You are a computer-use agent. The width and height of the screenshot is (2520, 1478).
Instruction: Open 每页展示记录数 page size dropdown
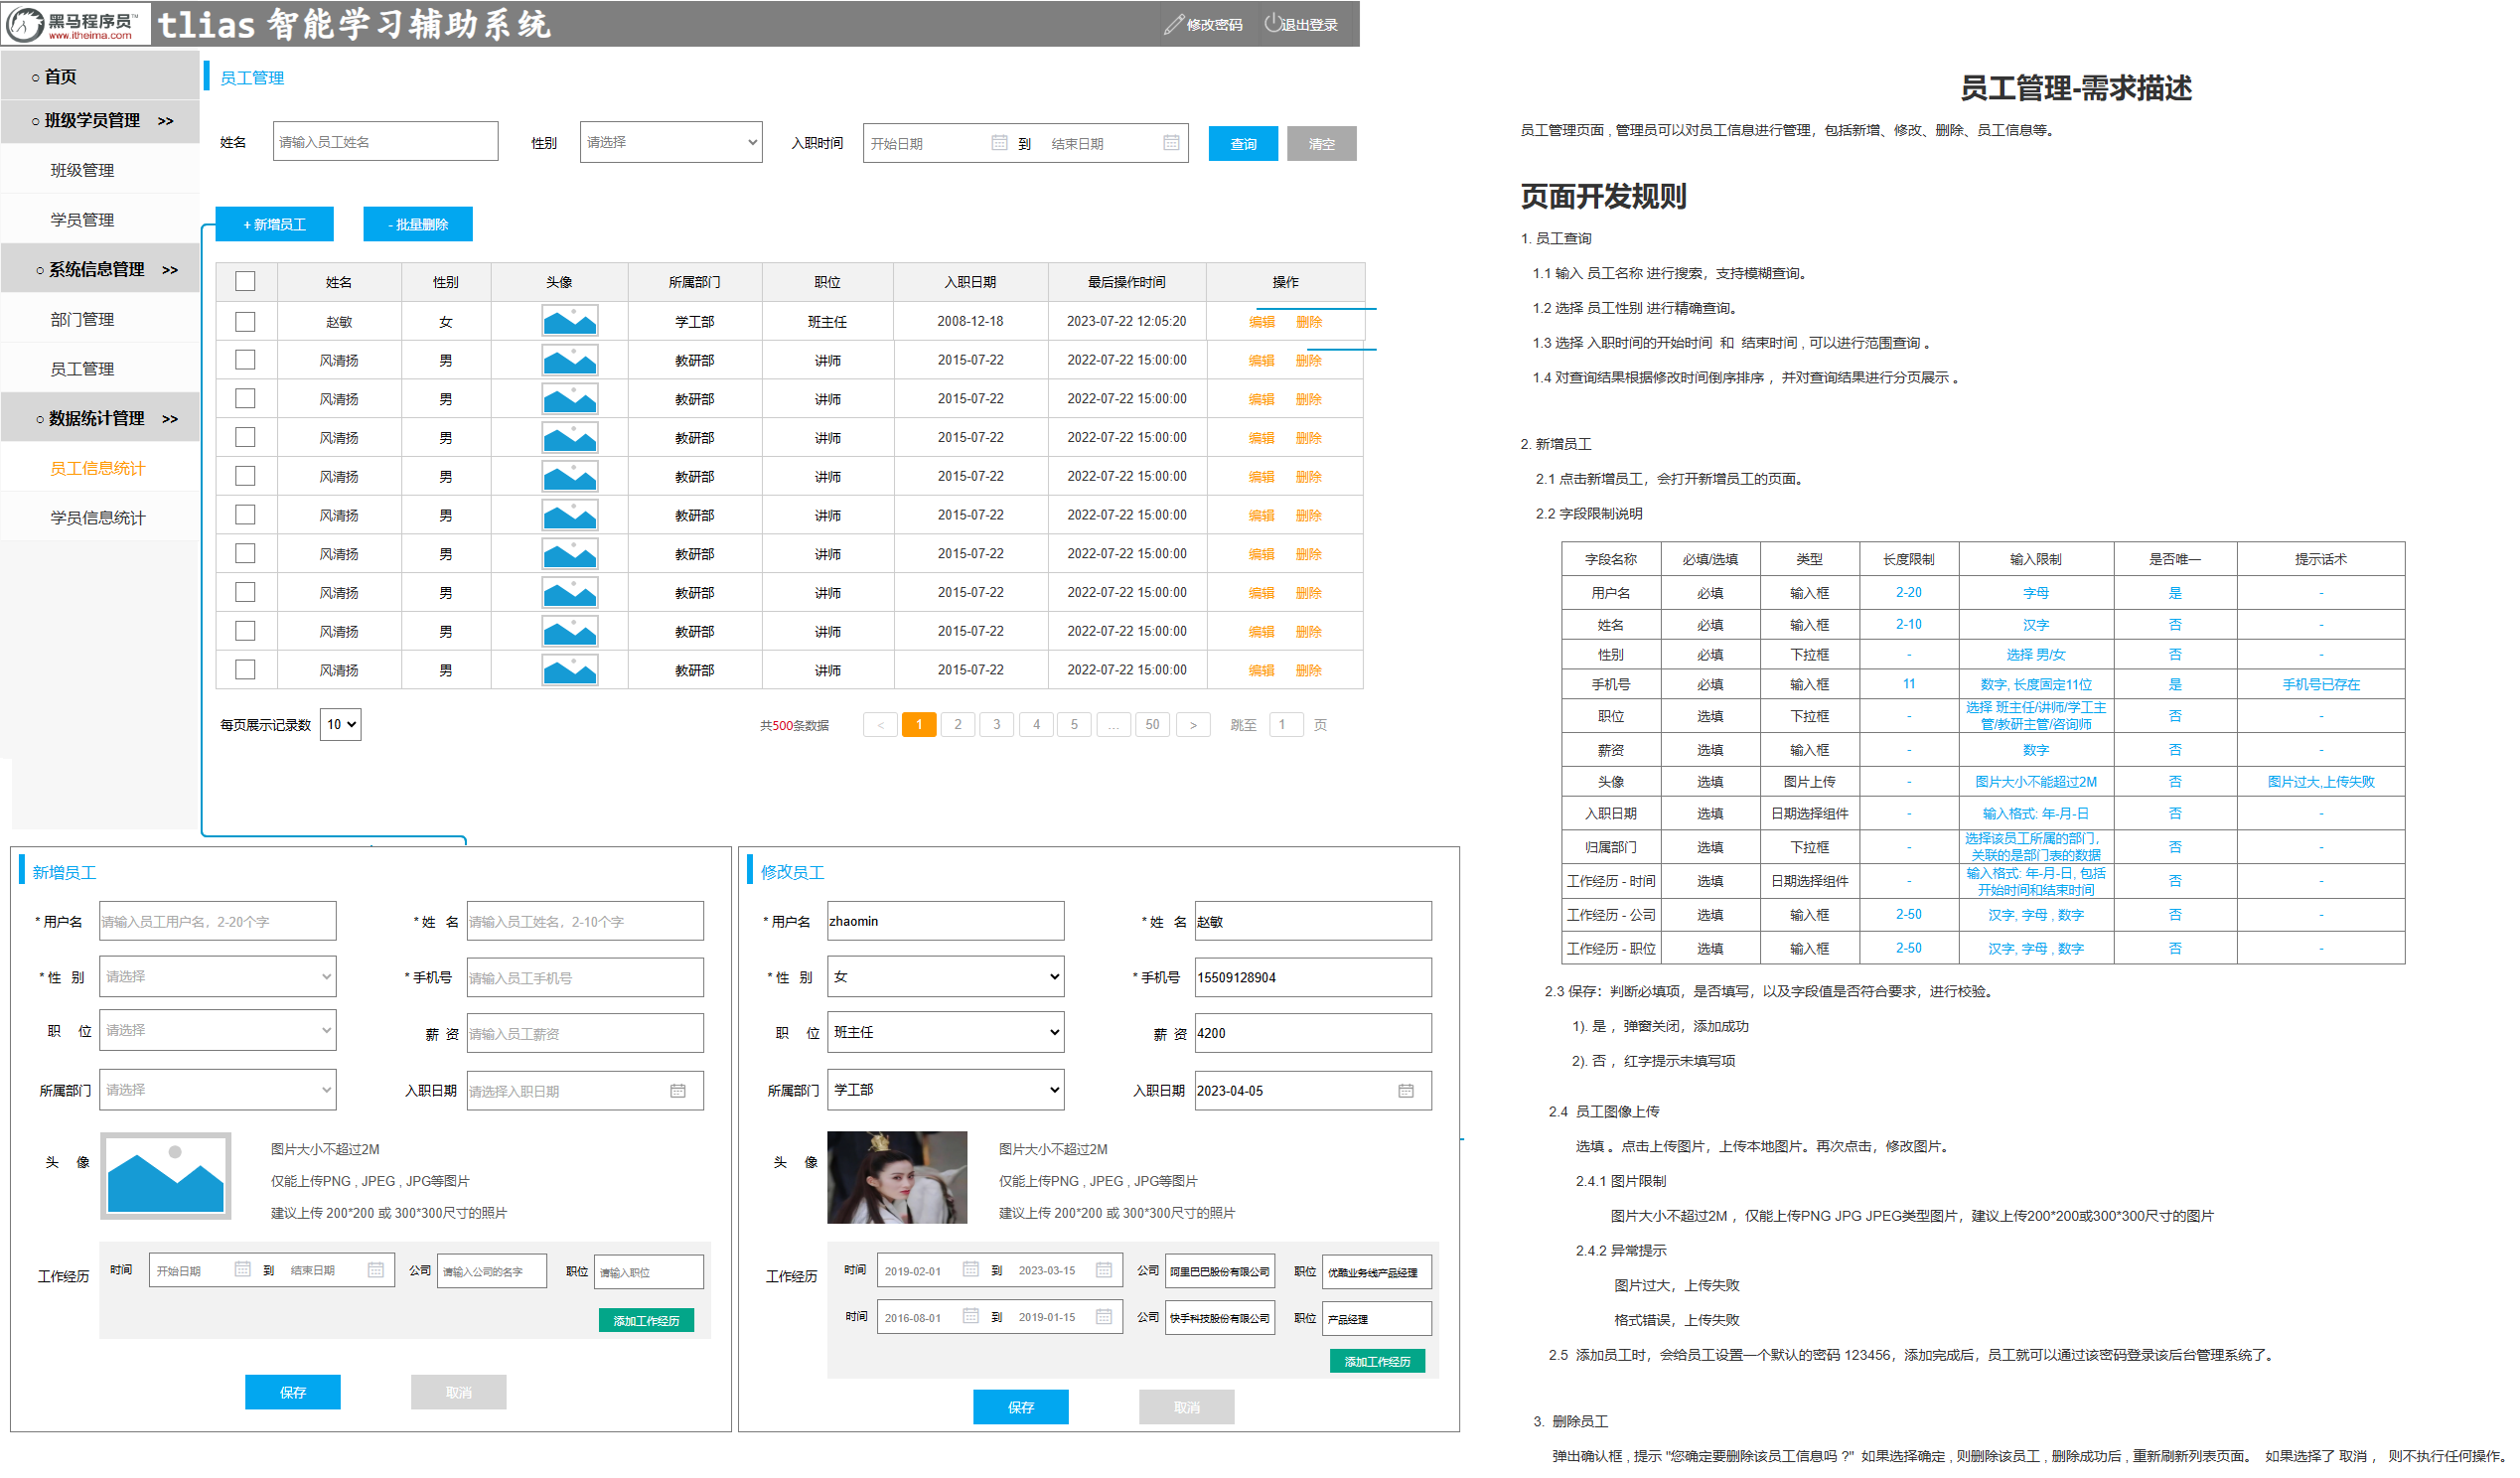[340, 725]
